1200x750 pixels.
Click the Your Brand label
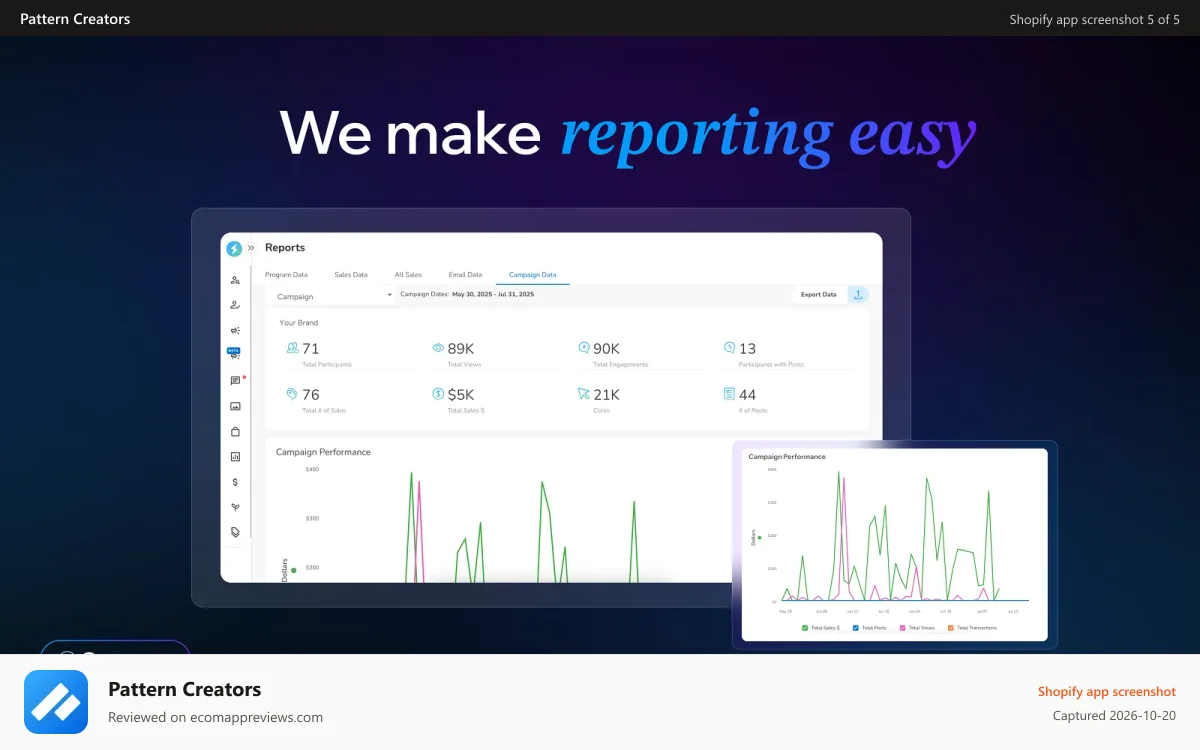click(298, 323)
